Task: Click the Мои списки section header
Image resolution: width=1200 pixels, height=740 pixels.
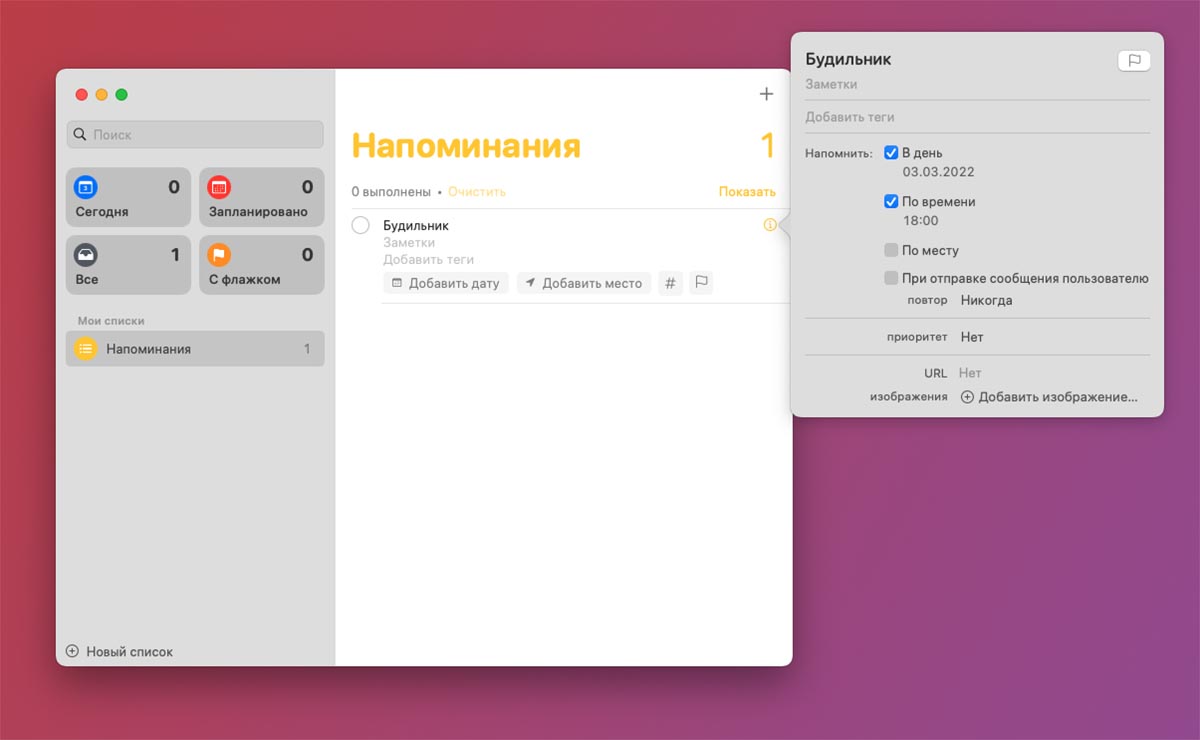Action: [x=111, y=321]
